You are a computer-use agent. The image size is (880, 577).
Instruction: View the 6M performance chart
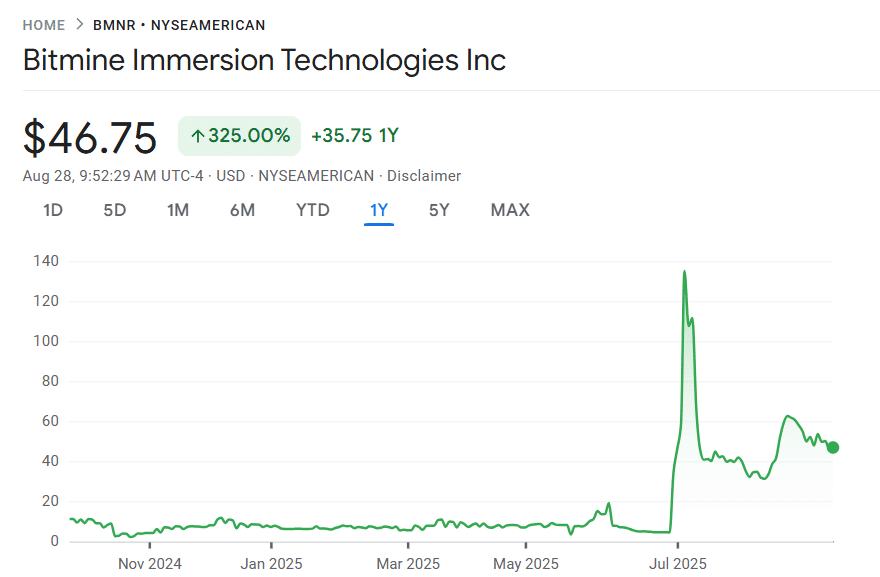[242, 210]
